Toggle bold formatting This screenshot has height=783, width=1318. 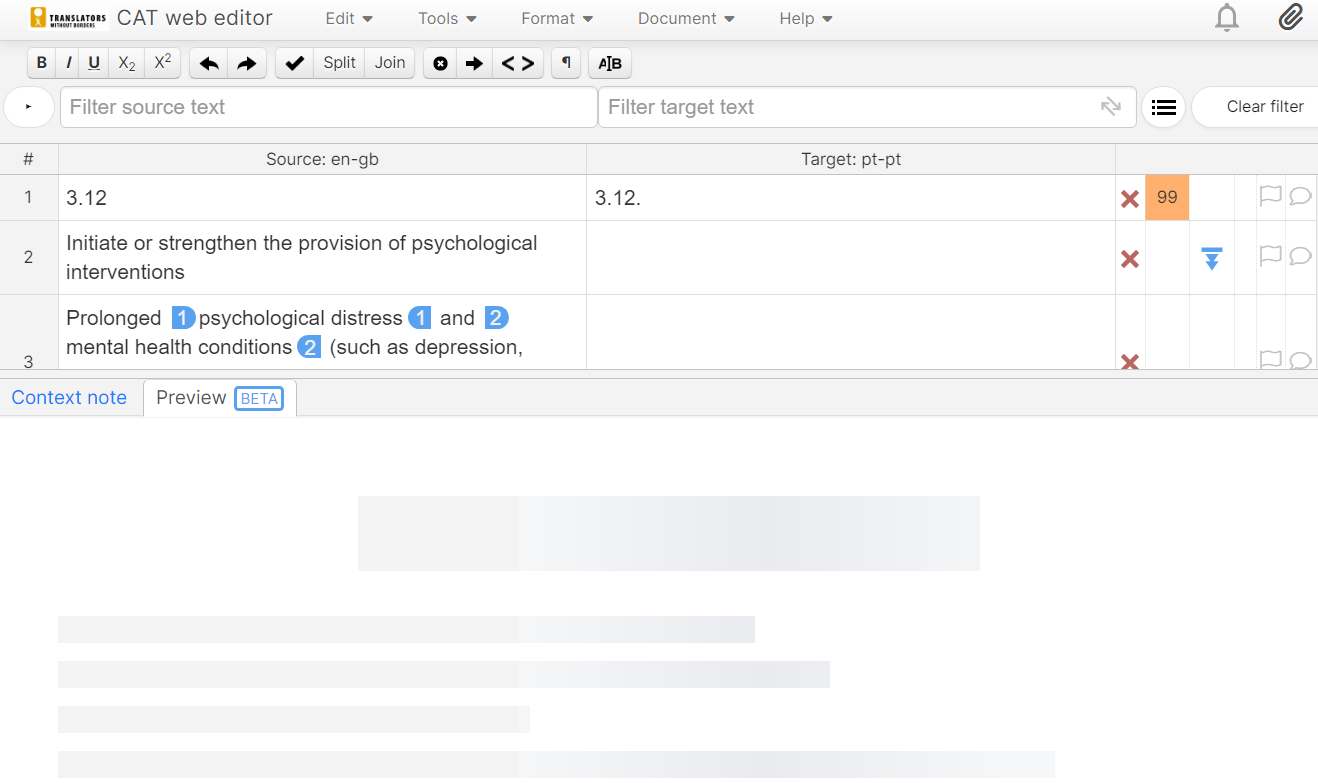tap(41, 63)
